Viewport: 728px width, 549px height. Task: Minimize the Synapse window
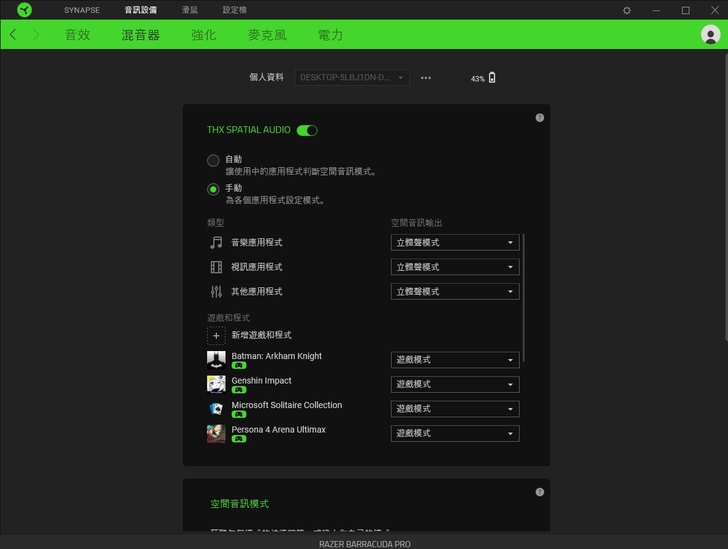(x=656, y=10)
